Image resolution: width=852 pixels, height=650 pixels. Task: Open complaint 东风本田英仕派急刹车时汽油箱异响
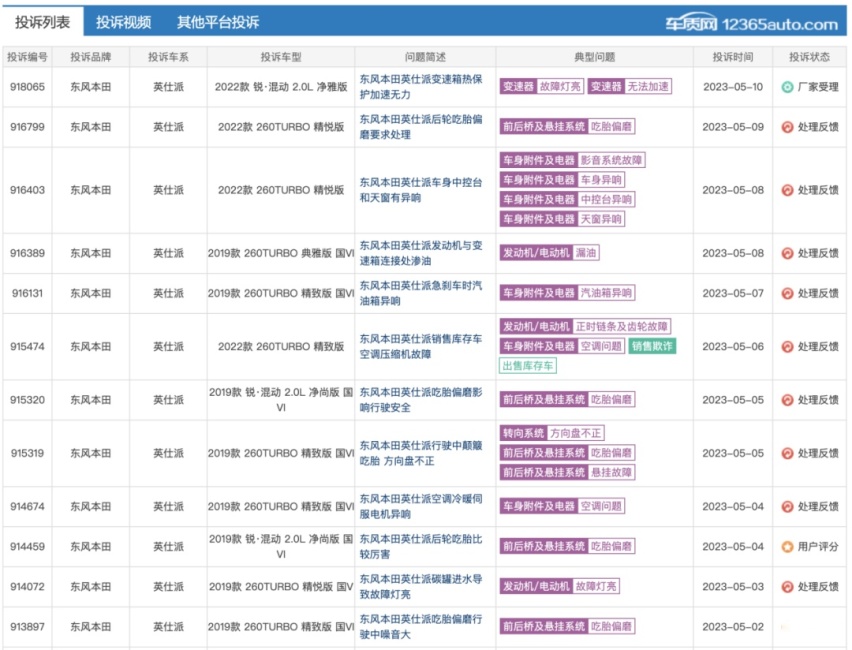click(x=421, y=293)
